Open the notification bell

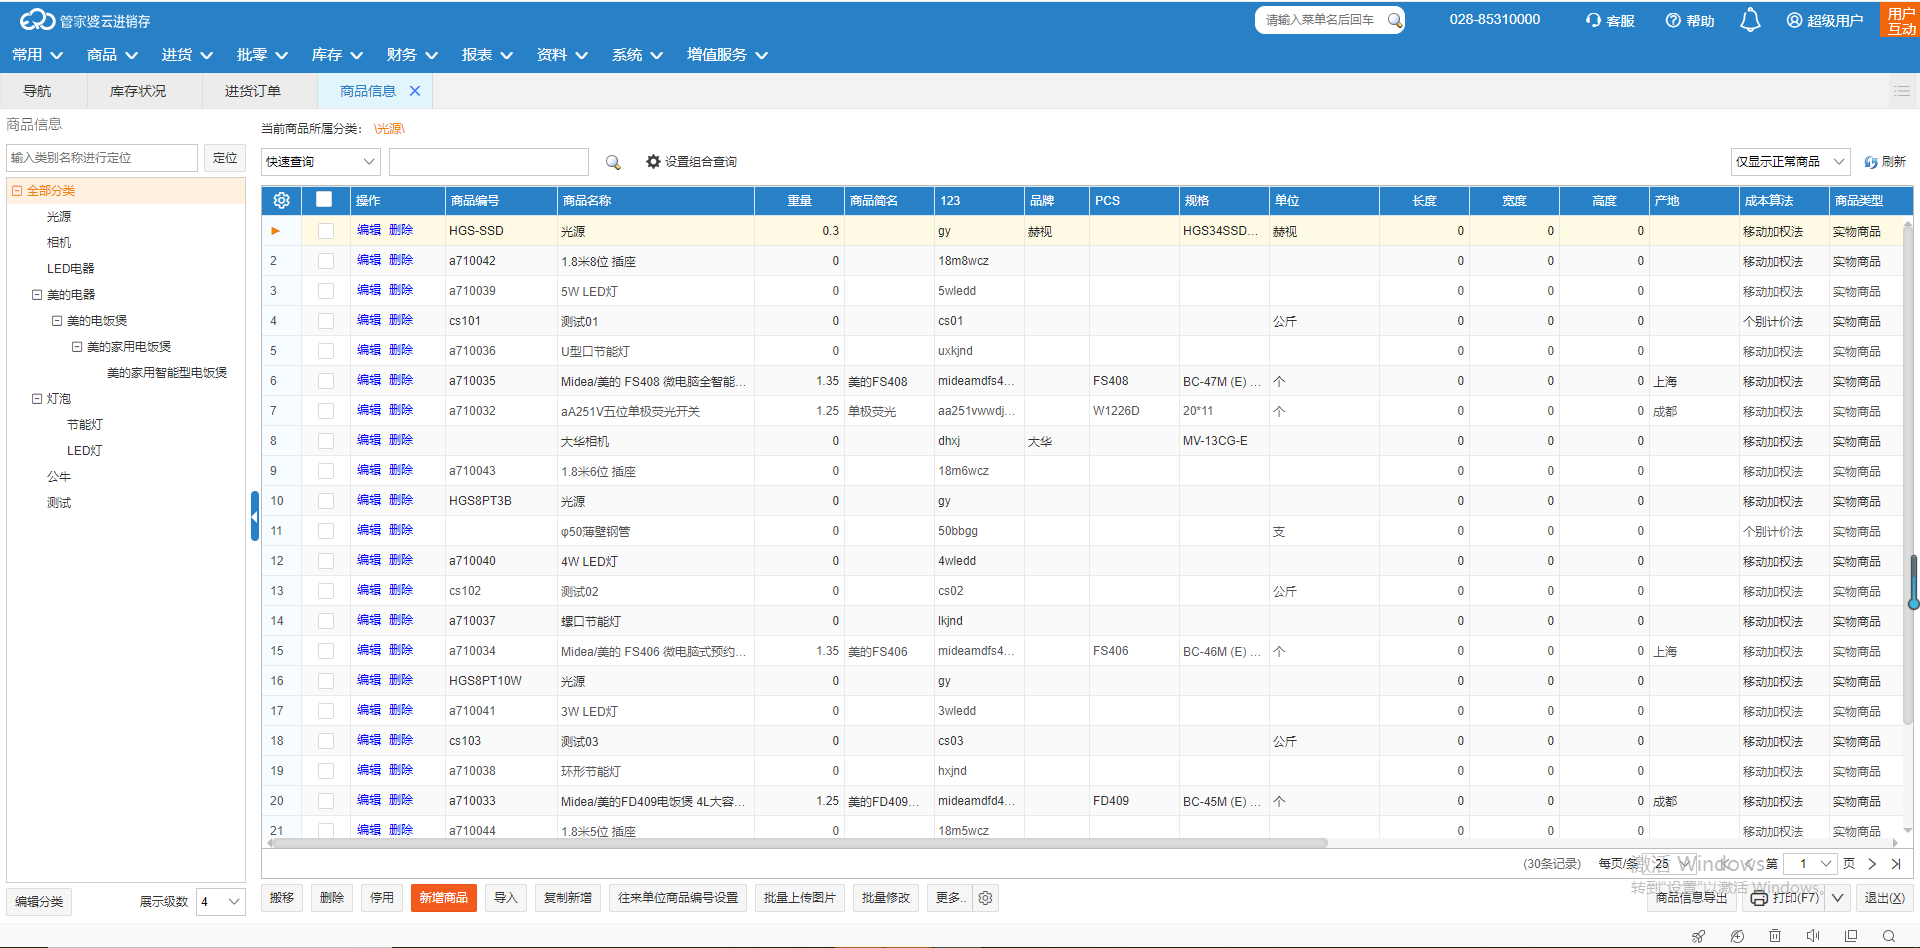1750,20
